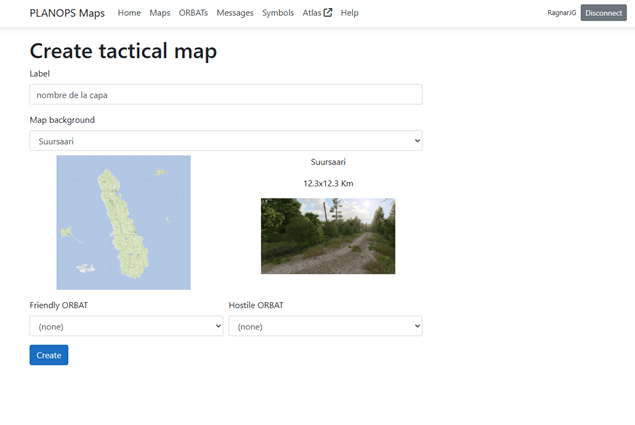Open the Hostile ORBAT dropdown

pyautogui.click(x=326, y=326)
